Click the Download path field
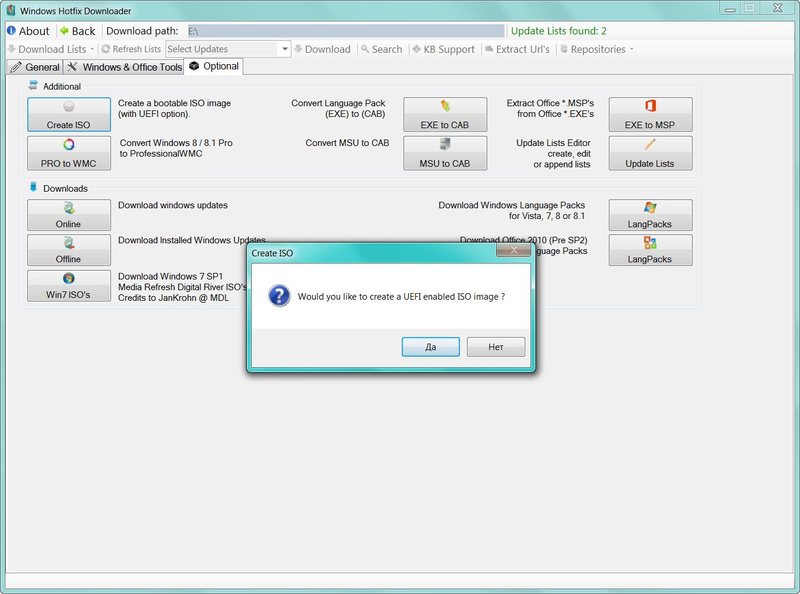This screenshot has height=594, width=800. [x=345, y=31]
